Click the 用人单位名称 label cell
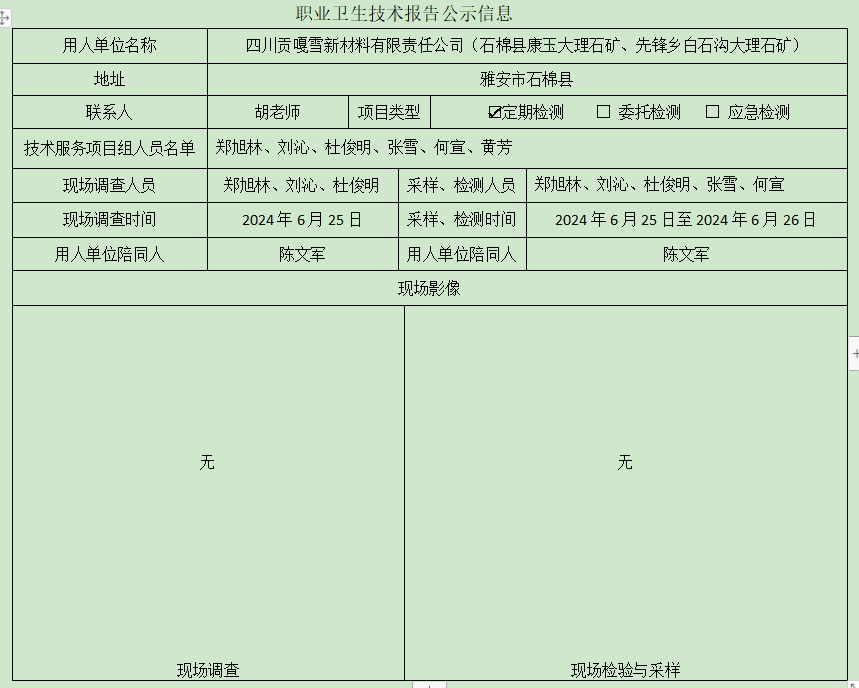859x688 pixels. pos(110,45)
